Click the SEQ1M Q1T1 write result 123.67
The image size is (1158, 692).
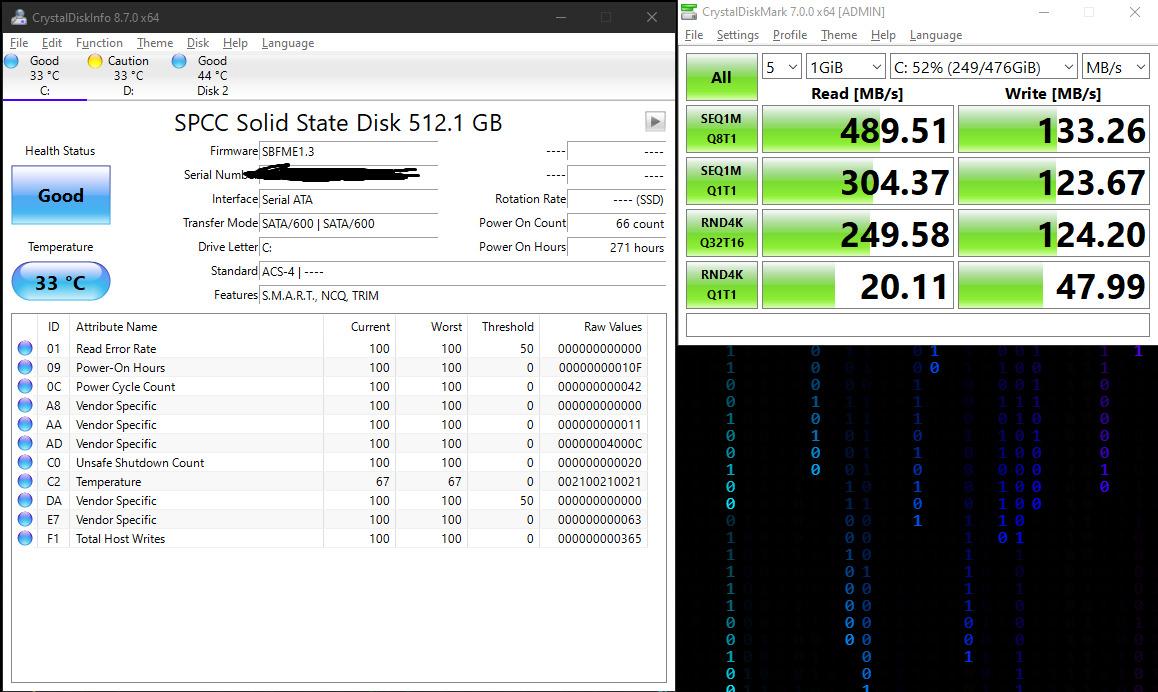point(1054,181)
